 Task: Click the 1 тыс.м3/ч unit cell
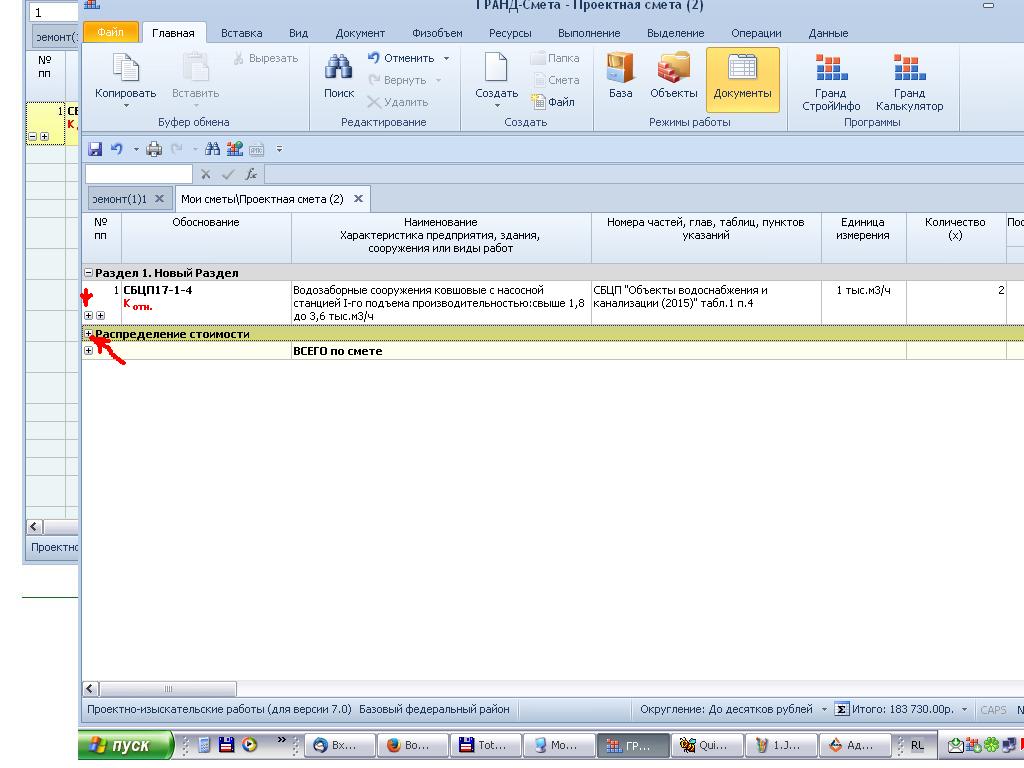[863, 302]
